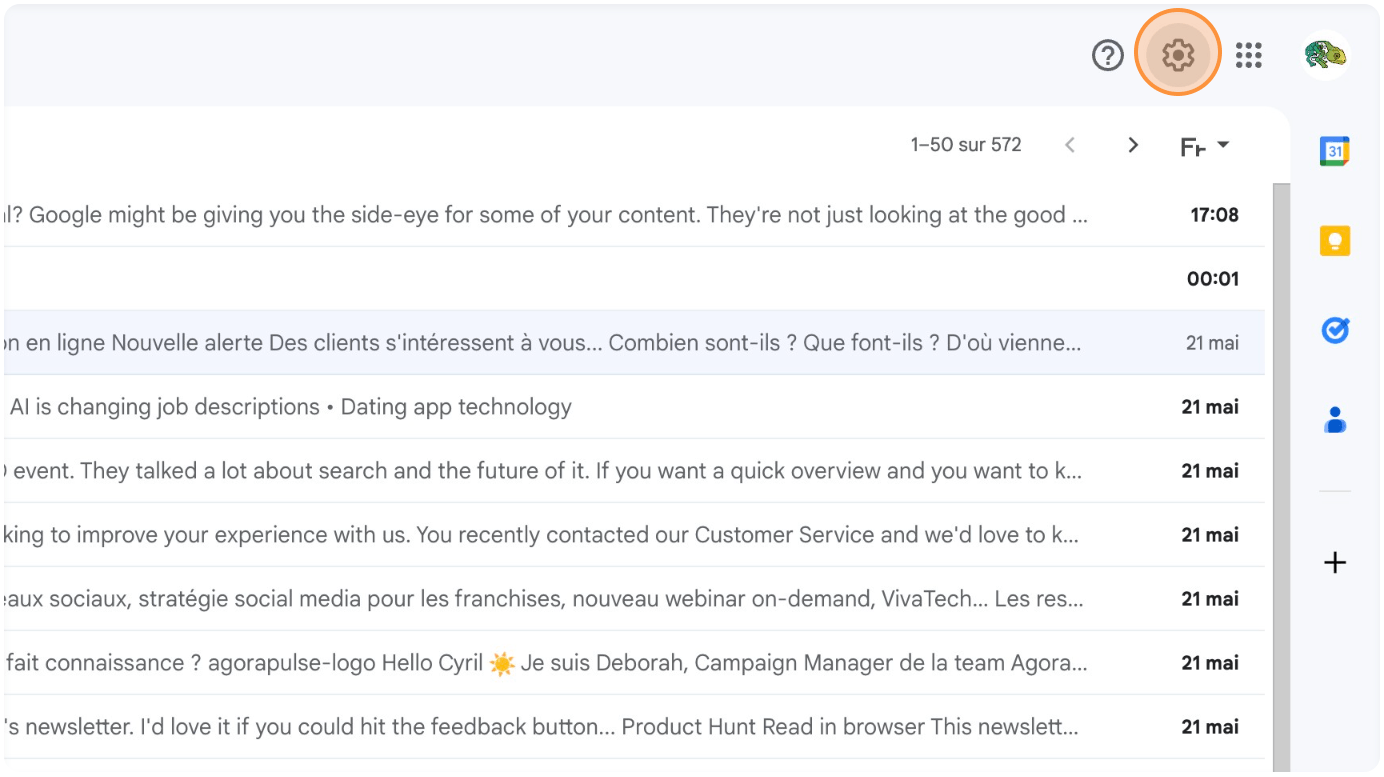The height and width of the screenshot is (777, 1384).
Task: Open the email received at 17:08
Action: (x=600, y=215)
